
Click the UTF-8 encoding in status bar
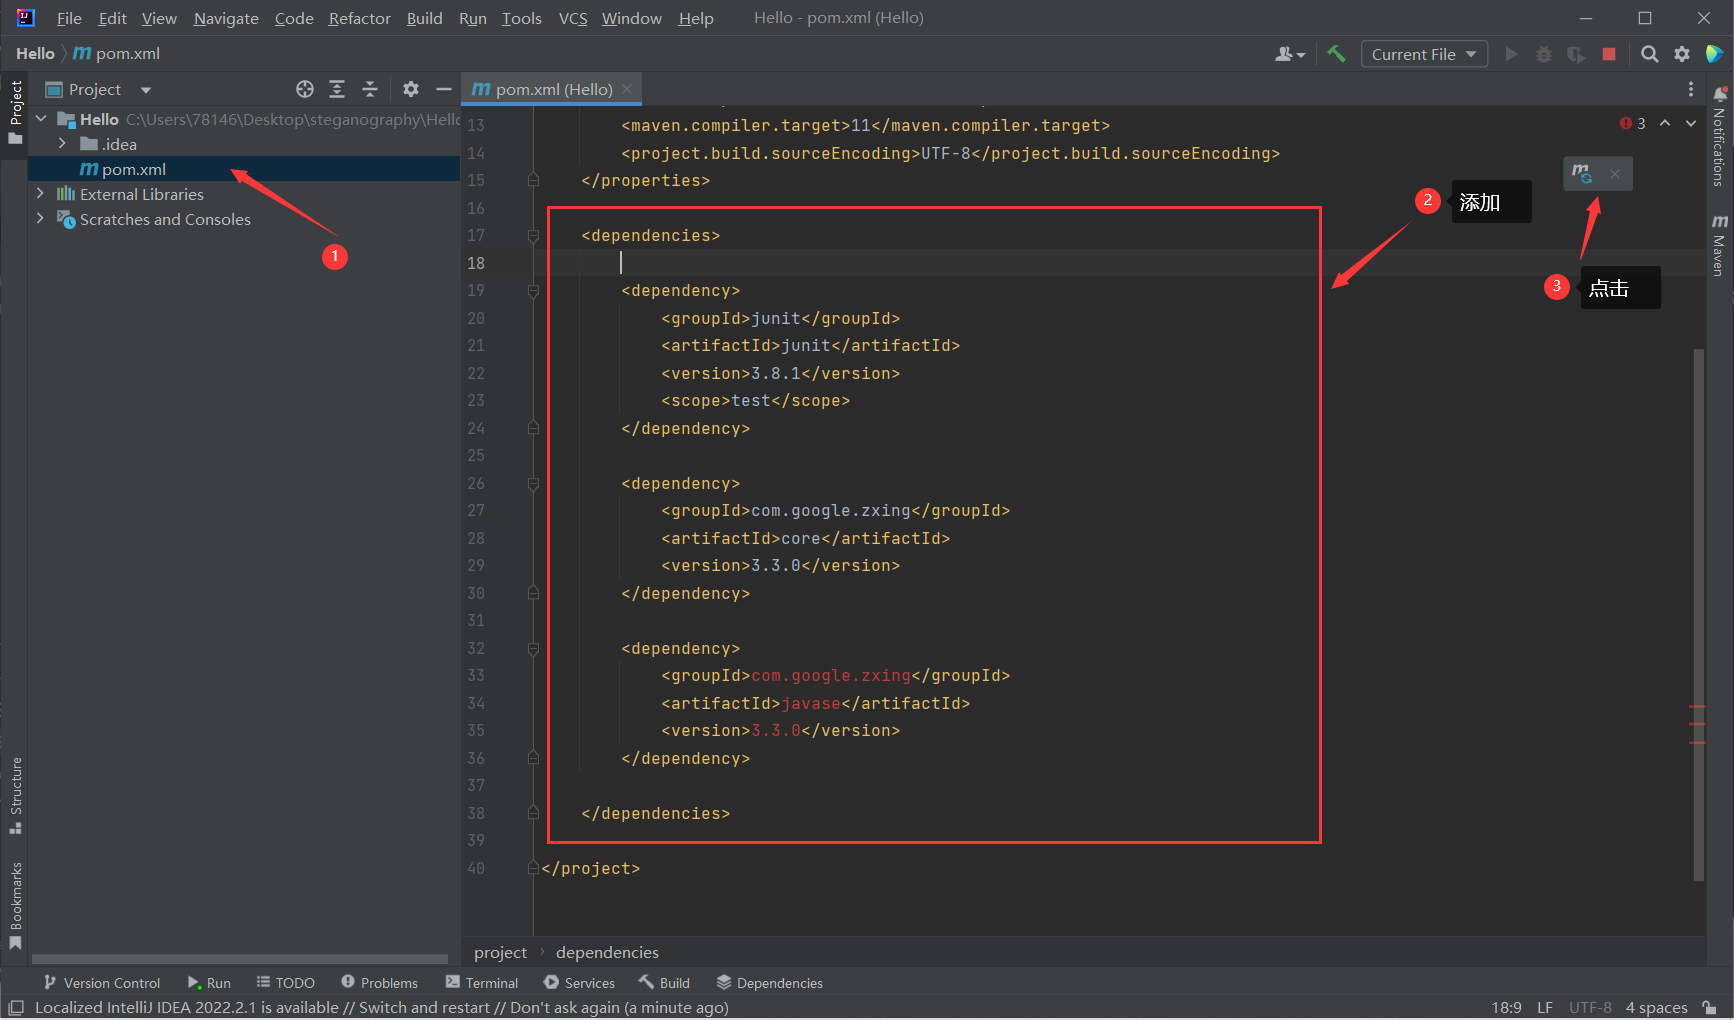pyautogui.click(x=1590, y=1007)
